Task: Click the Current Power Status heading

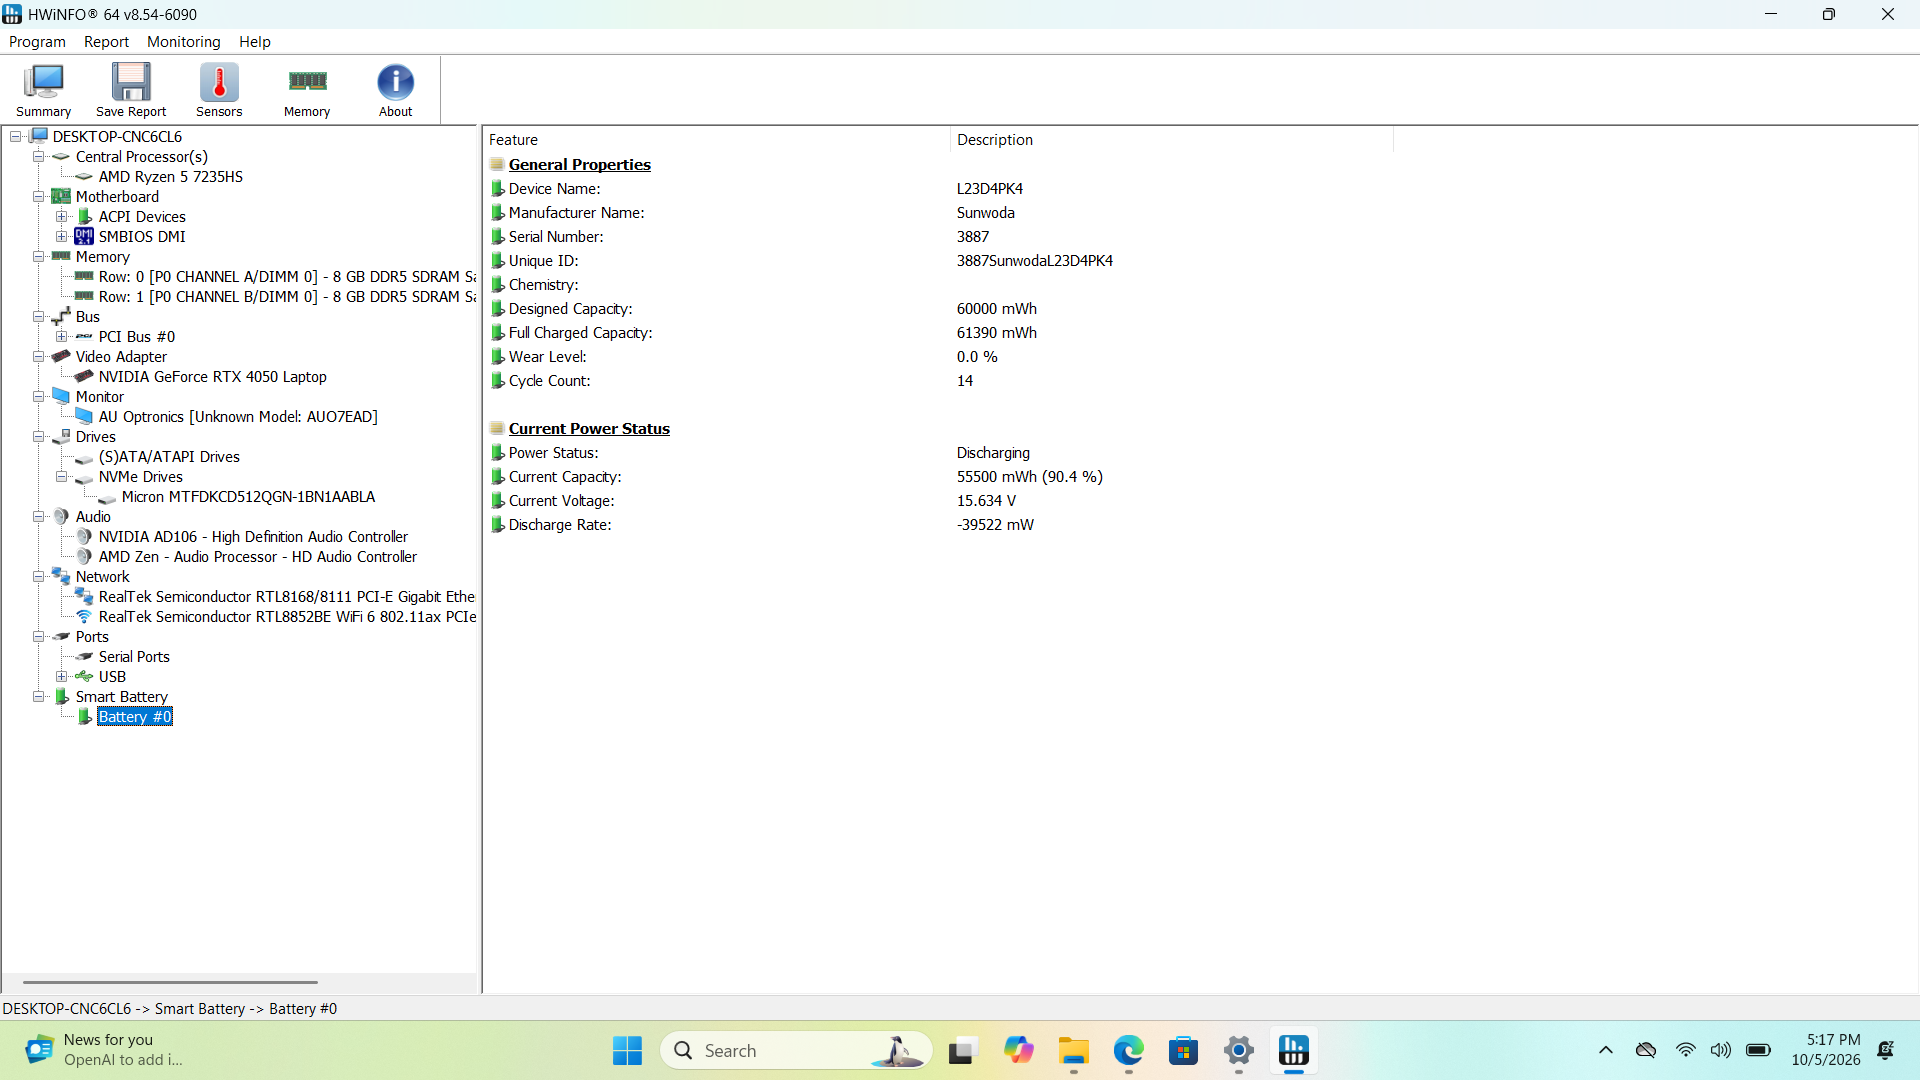Action: pos(589,429)
